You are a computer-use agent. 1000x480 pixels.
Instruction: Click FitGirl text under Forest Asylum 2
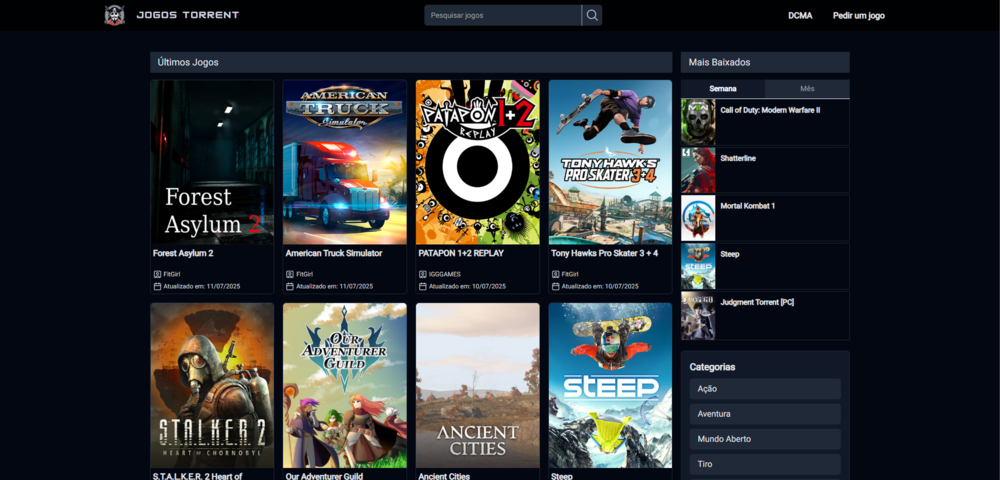pyautogui.click(x=172, y=274)
